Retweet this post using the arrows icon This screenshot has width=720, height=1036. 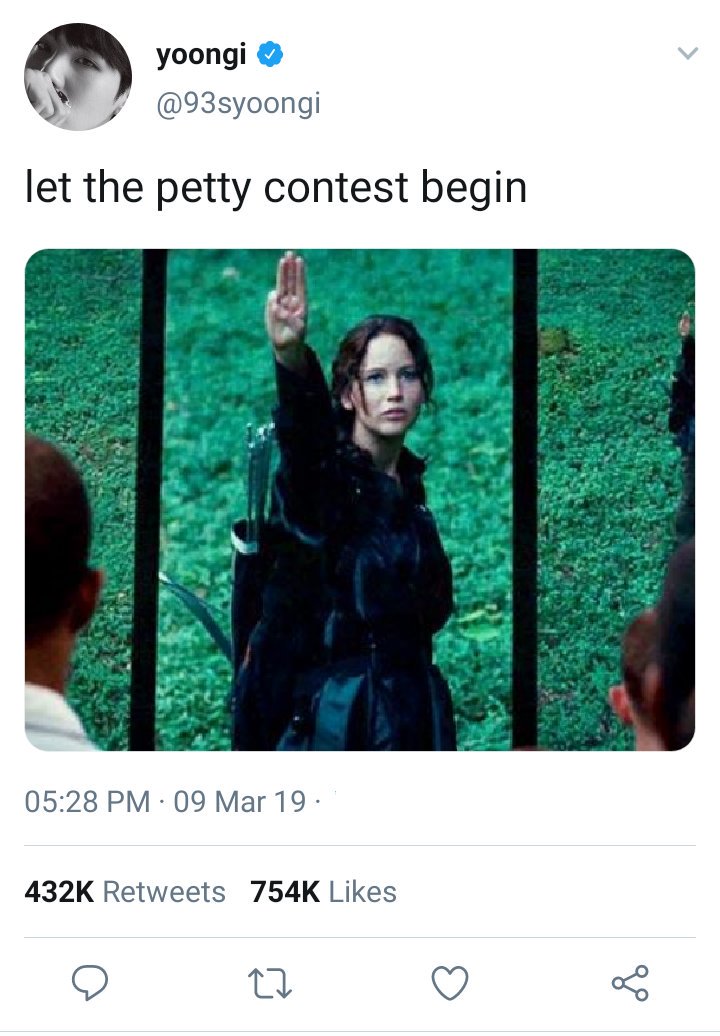tap(270, 983)
